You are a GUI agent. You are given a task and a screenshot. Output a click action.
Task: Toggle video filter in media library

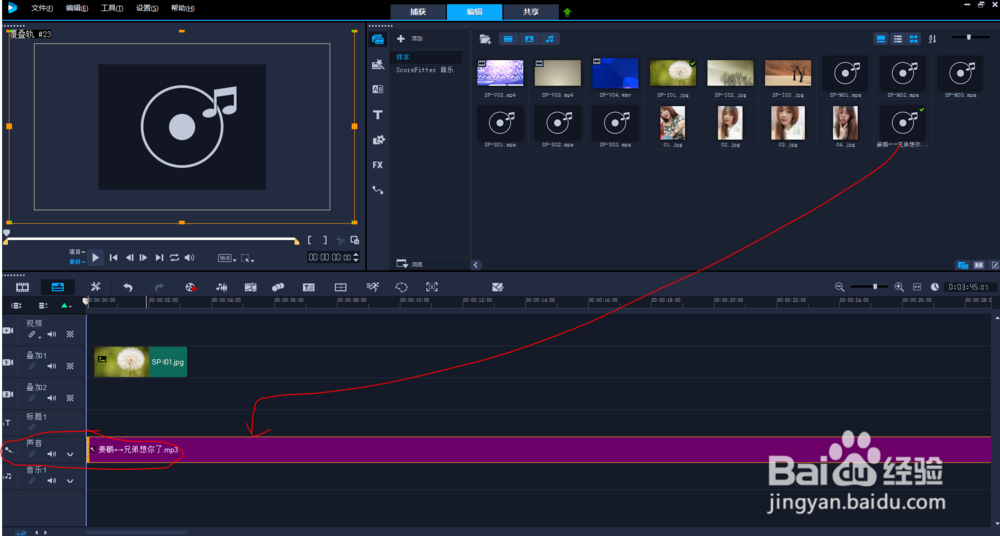click(508, 39)
